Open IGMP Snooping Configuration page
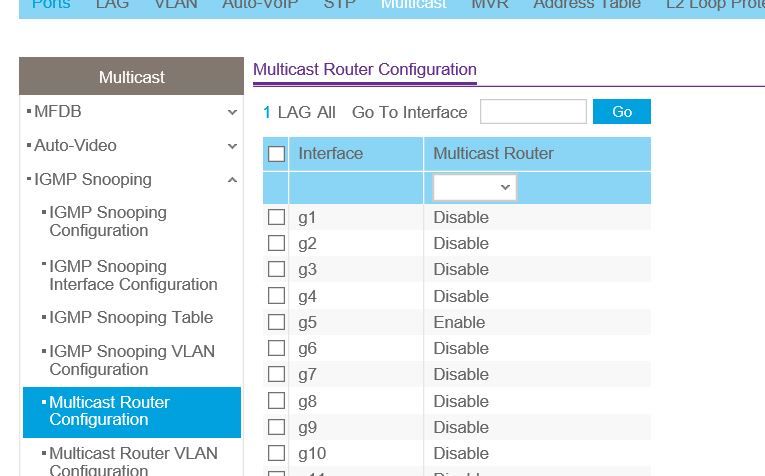The image size is (765, 476). [x=108, y=221]
